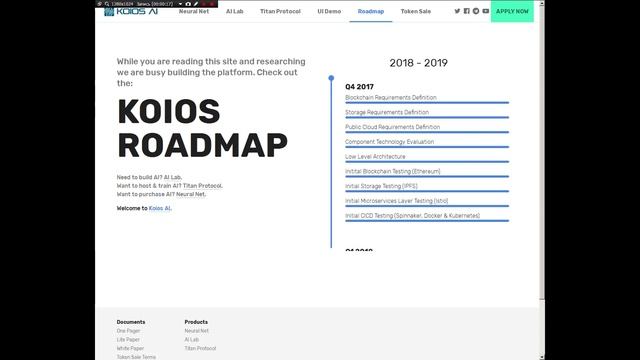
Task: Open the One Pager footer link
Action: tap(128, 331)
